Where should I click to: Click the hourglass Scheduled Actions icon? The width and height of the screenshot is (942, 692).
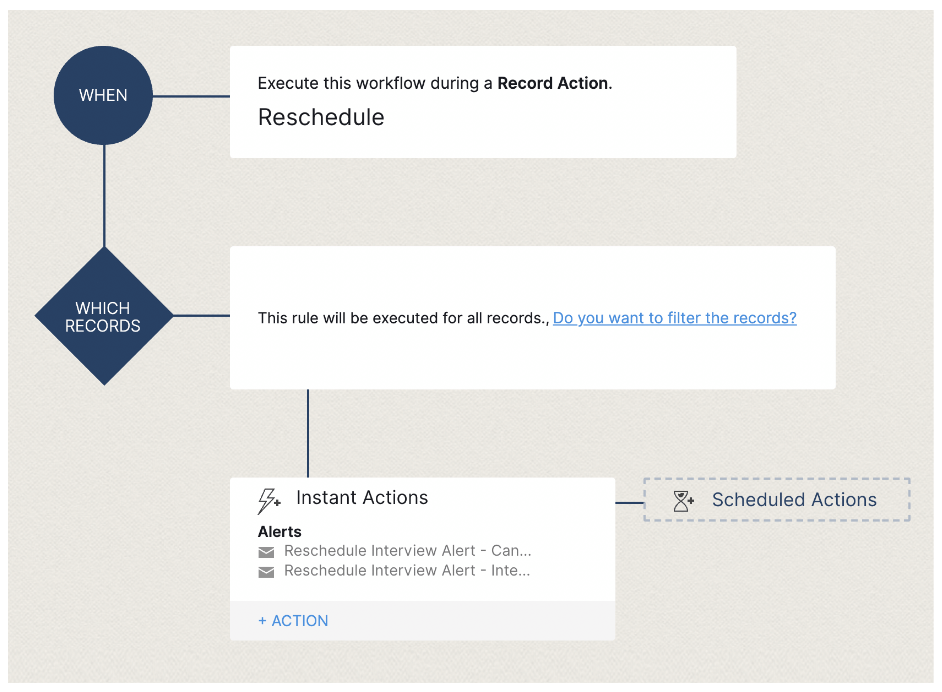[684, 501]
